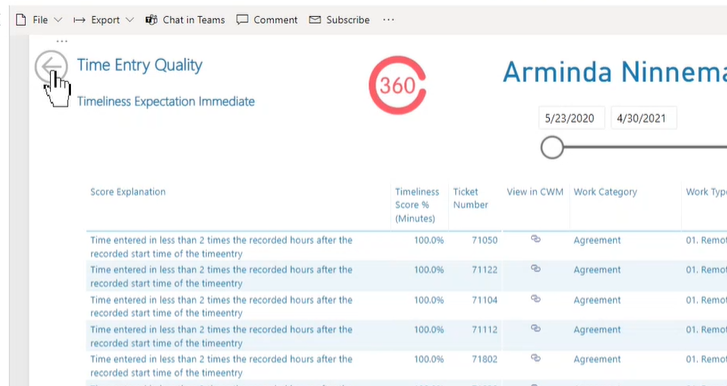Click the date range slider handle
727x386 pixels.
[x=552, y=147]
